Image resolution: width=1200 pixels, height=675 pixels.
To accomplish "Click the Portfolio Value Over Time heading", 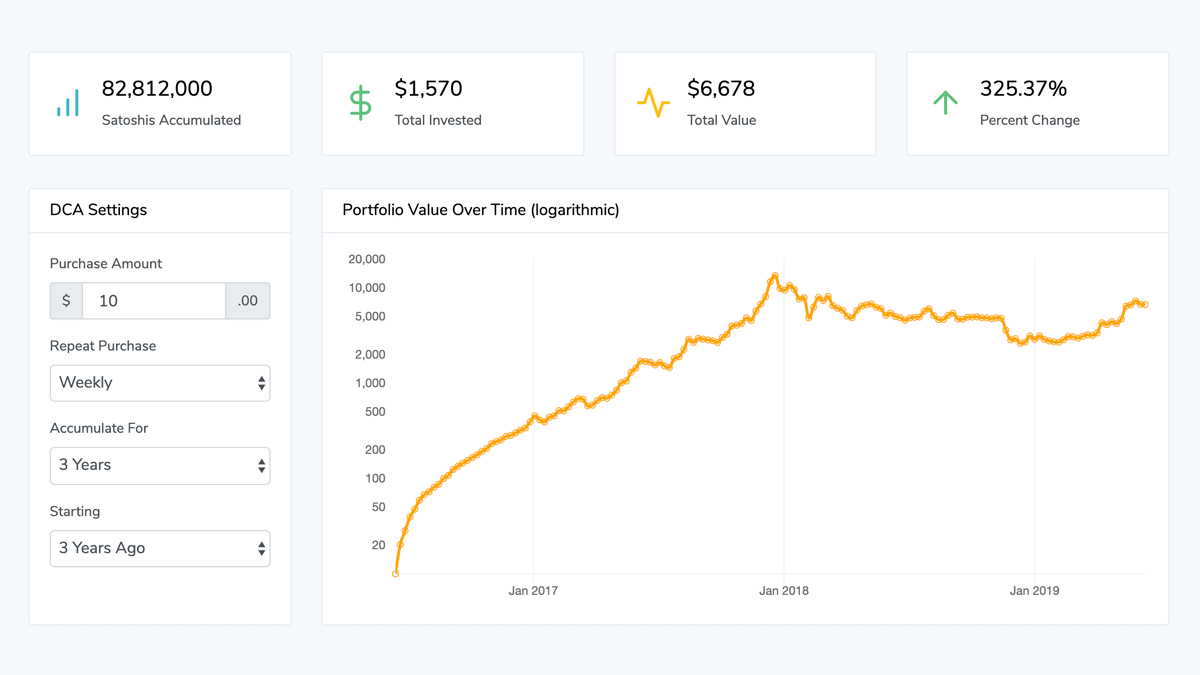I will (x=481, y=210).
